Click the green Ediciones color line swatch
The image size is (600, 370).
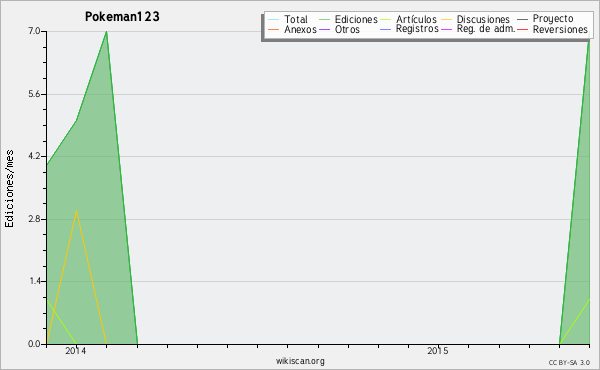click(324, 20)
